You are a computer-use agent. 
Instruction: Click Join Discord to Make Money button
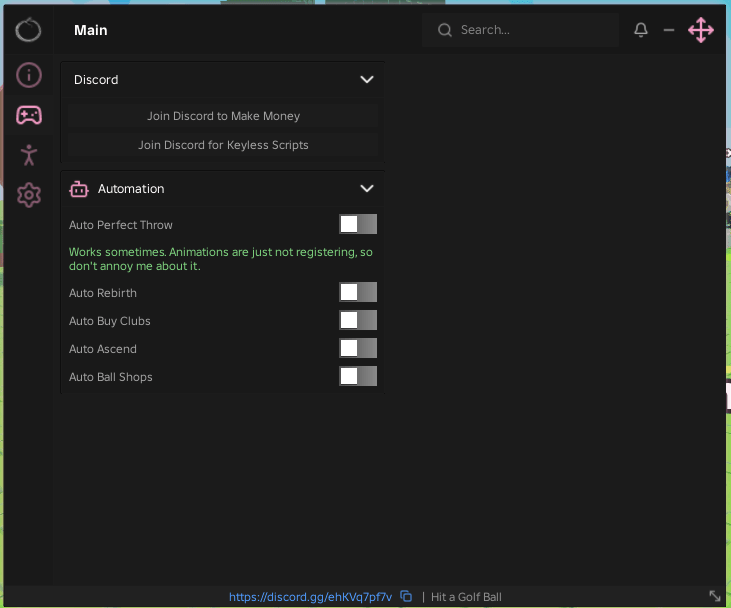(223, 116)
